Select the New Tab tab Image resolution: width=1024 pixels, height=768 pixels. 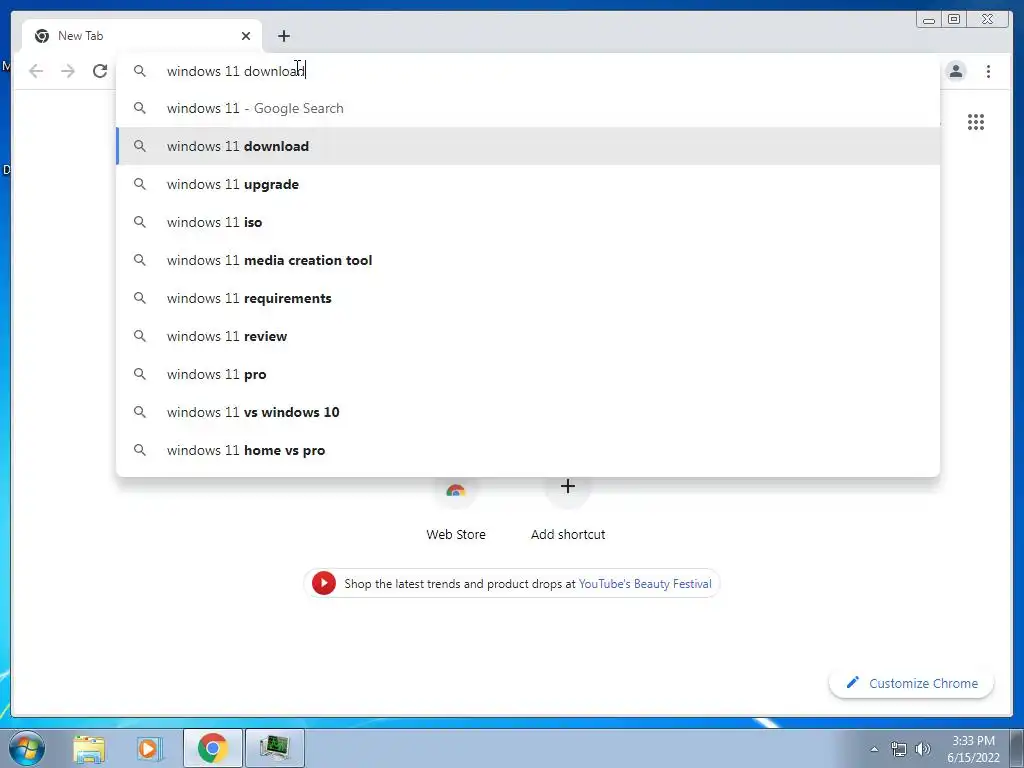point(142,36)
